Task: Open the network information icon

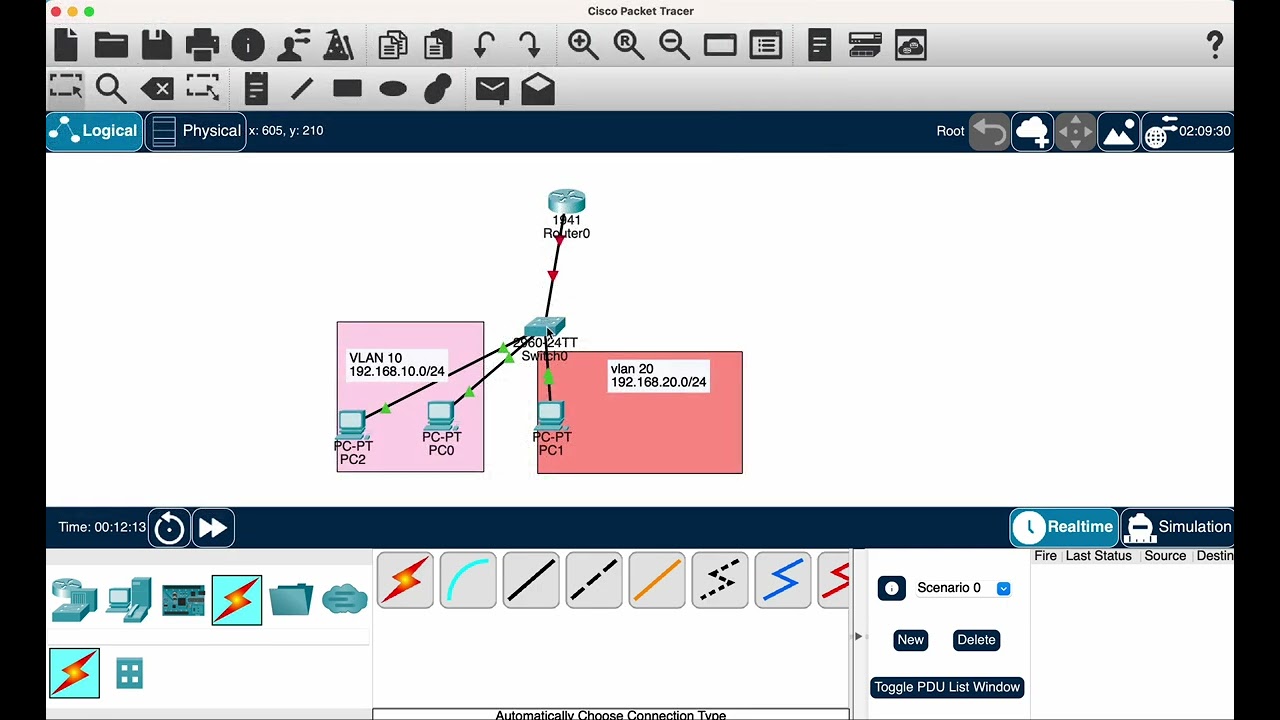Action: click(248, 45)
